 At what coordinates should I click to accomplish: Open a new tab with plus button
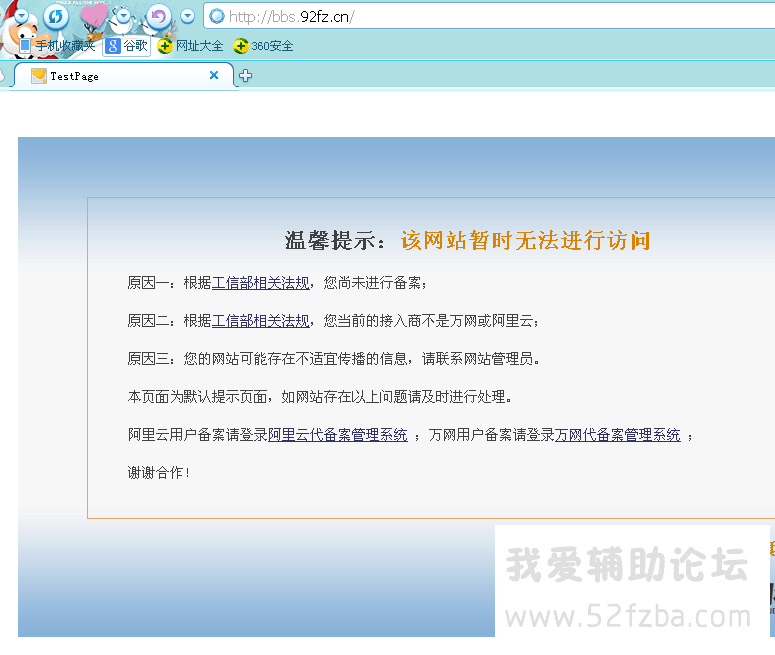click(245, 76)
